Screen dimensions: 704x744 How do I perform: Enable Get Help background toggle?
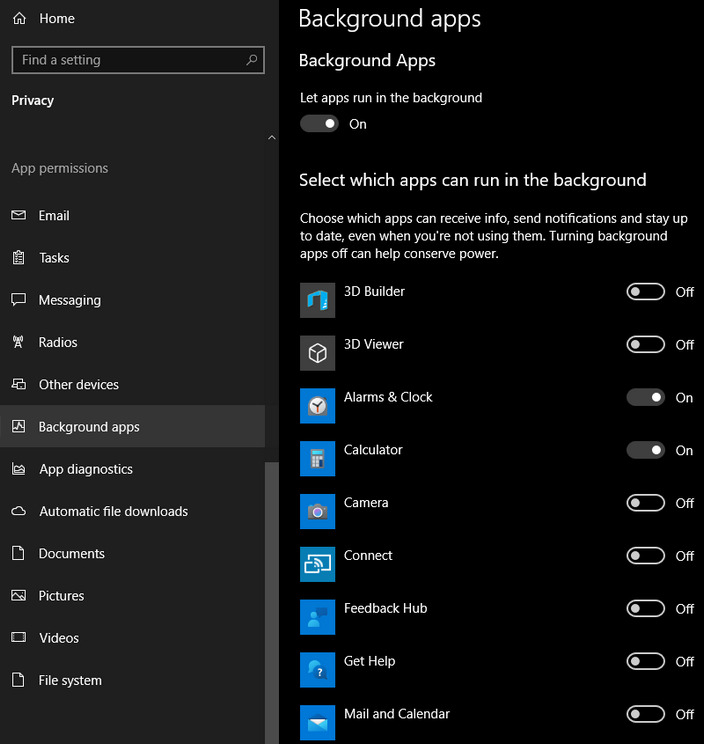(645, 661)
